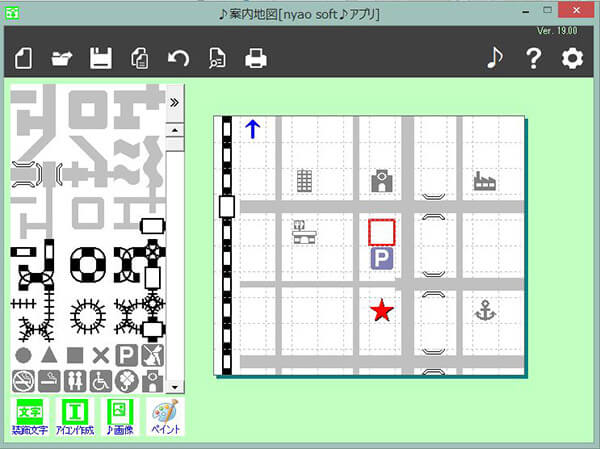The height and width of the screenshot is (449, 600).
Task: Choose the wheelchair symbol in the palette
Action: [100, 380]
